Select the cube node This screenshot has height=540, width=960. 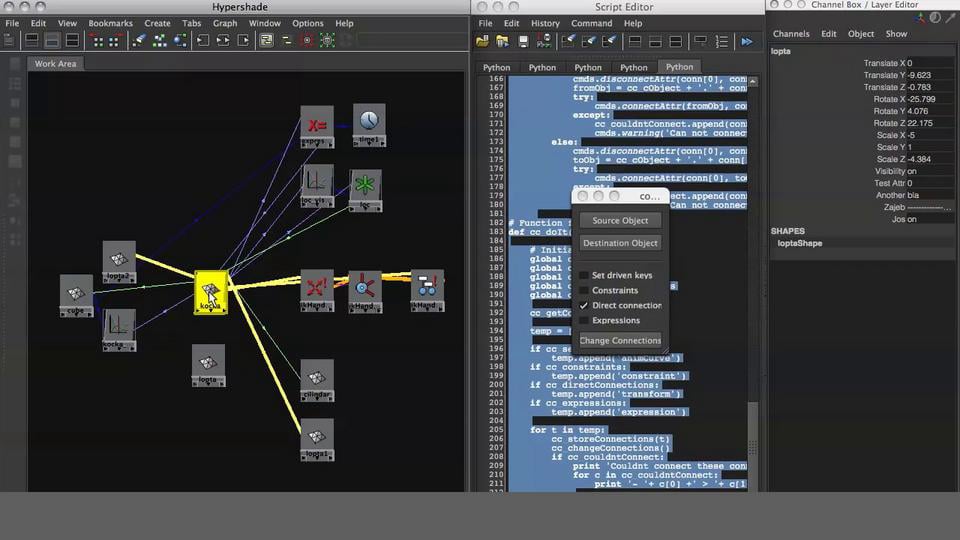tap(77, 296)
